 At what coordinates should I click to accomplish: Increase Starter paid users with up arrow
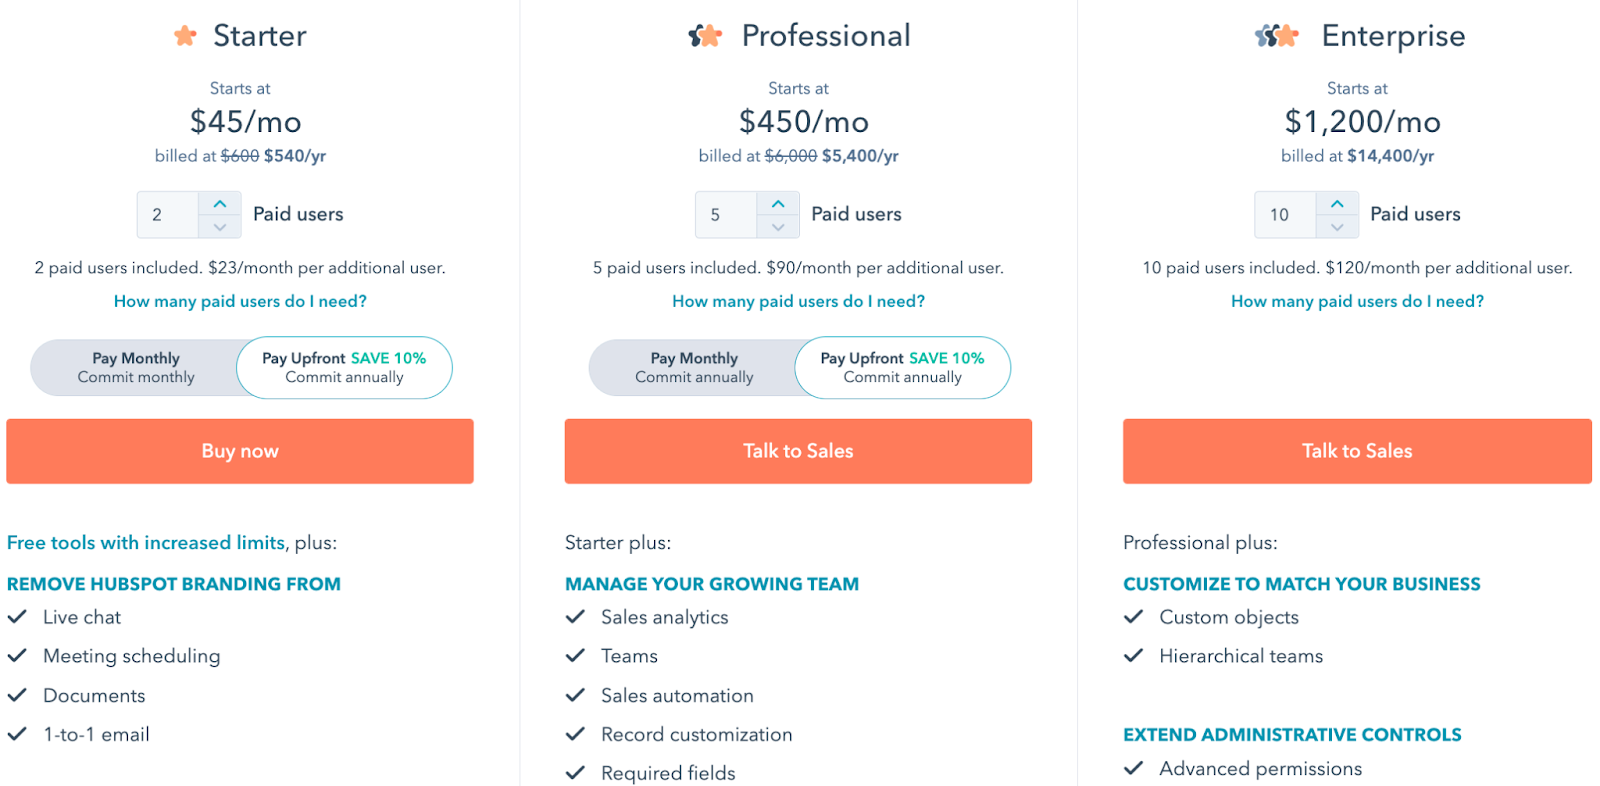(220, 204)
